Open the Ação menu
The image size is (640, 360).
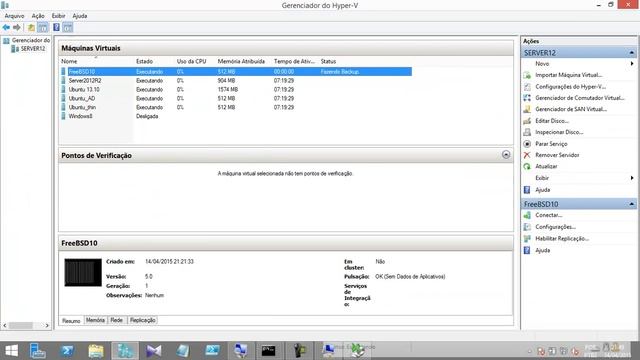click(x=38, y=16)
